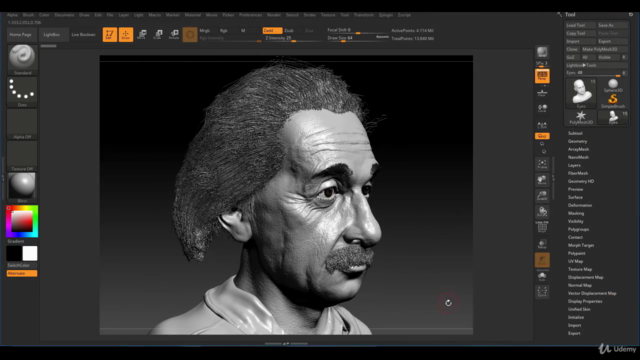Toggle the orange XYZ rotation button

coord(542,136)
